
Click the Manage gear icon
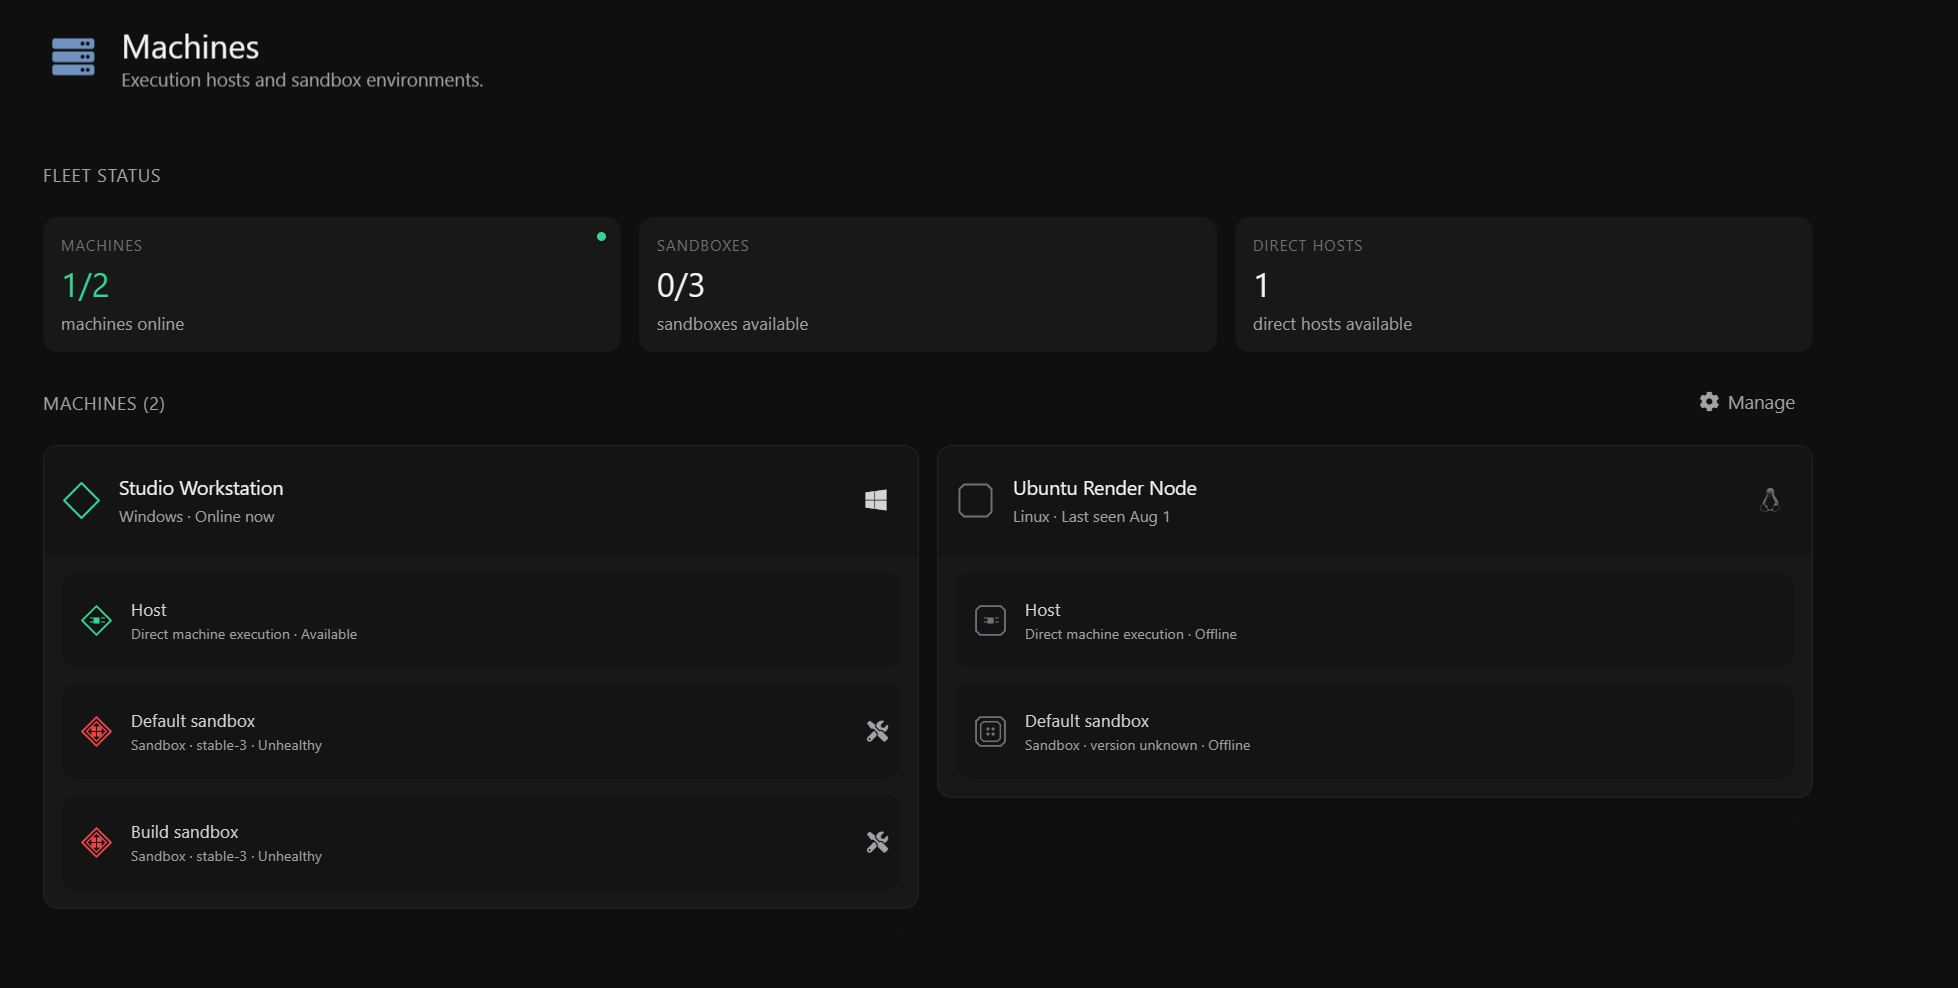click(1709, 402)
